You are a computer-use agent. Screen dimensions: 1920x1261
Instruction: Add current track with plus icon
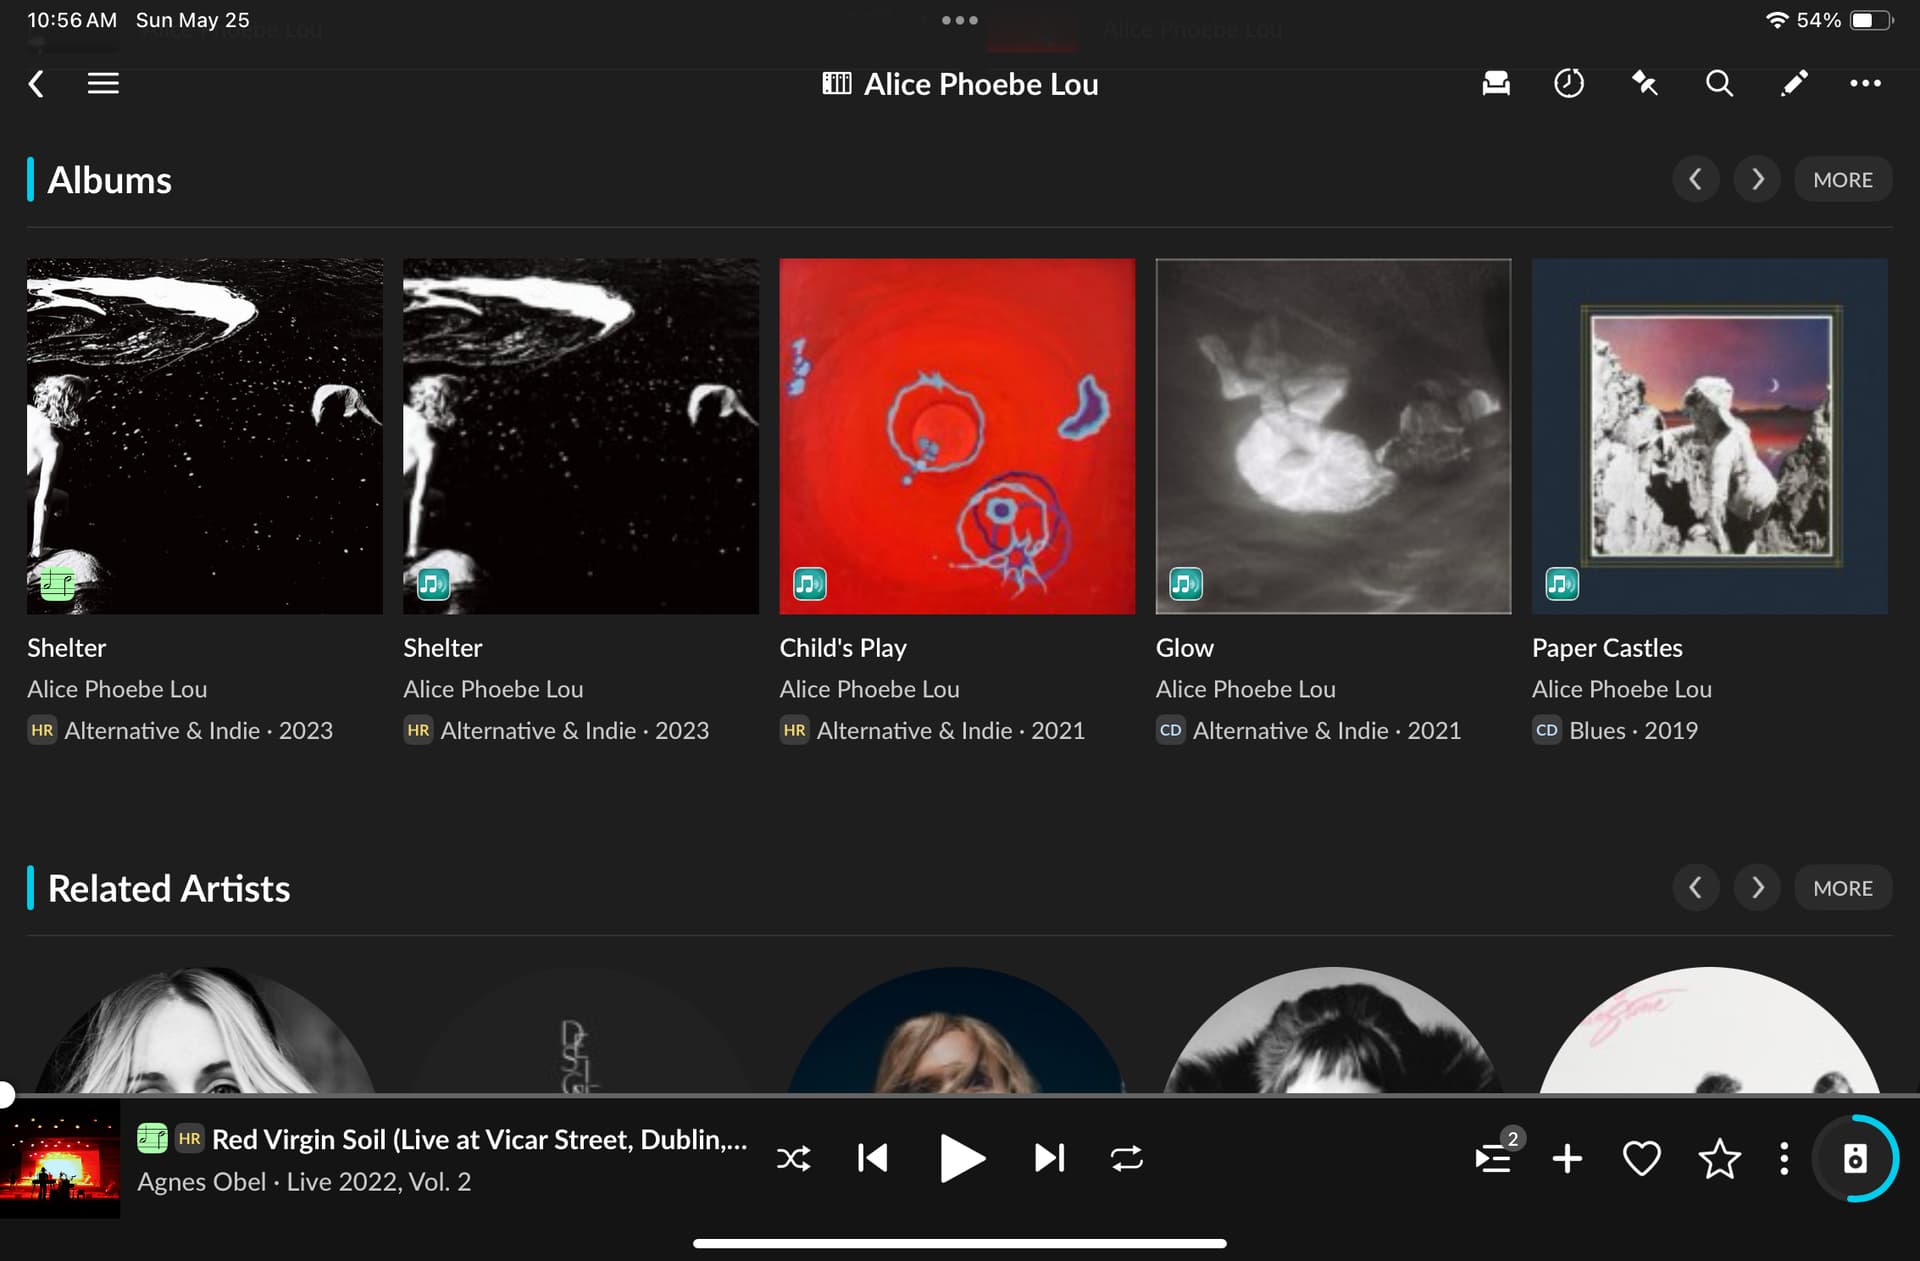[x=1567, y=1158]
